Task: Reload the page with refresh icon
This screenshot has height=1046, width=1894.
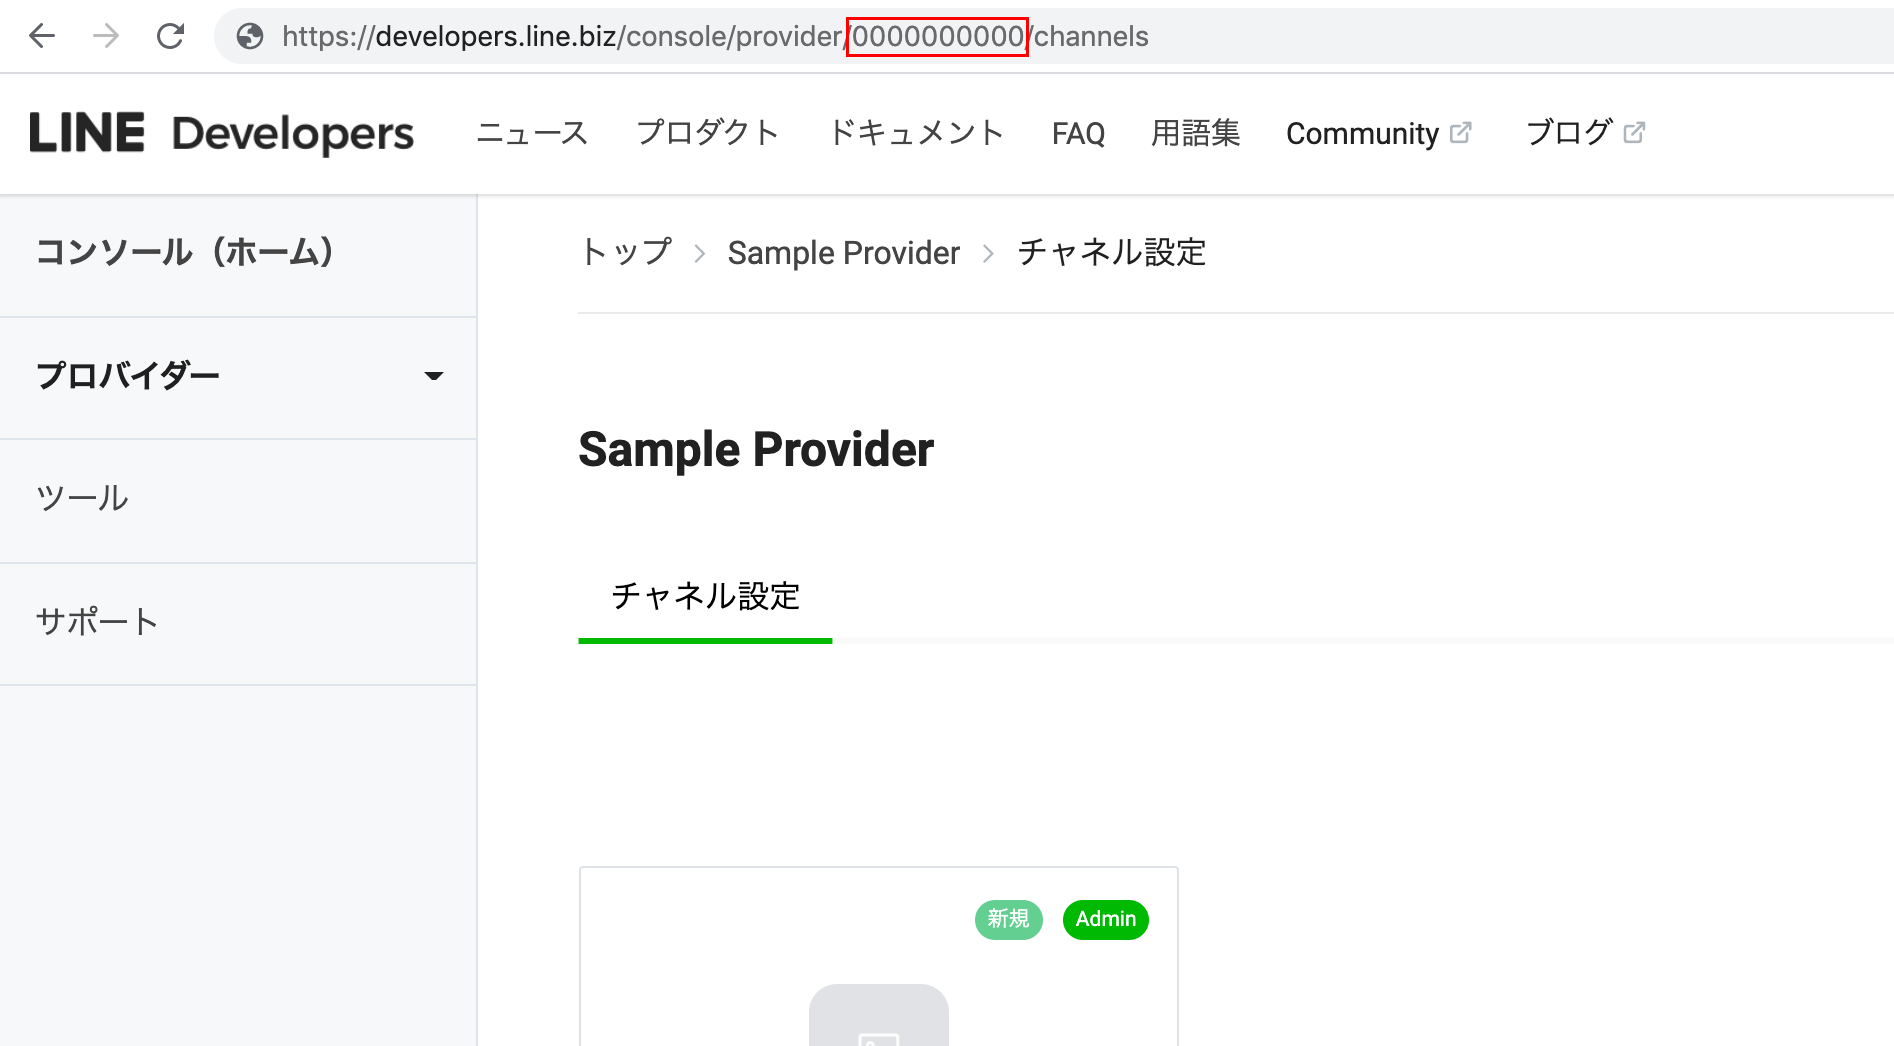Action: (x=171, y=36)
